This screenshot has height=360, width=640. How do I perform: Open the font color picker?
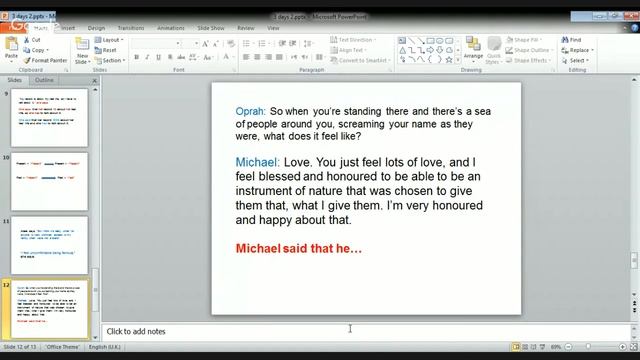pos(228,57)
